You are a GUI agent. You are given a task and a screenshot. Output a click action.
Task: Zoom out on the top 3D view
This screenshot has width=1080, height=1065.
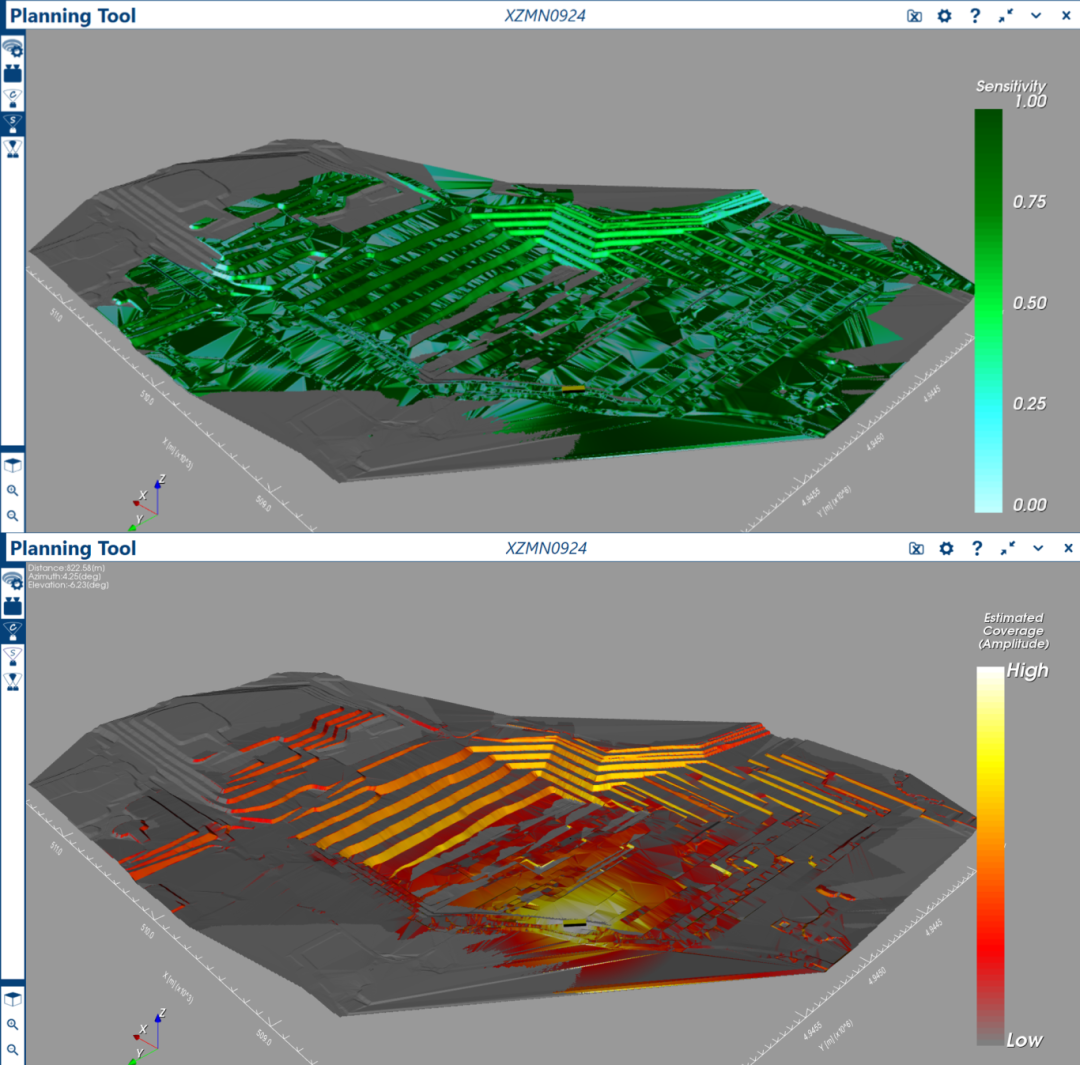click(x=13, y=516)
